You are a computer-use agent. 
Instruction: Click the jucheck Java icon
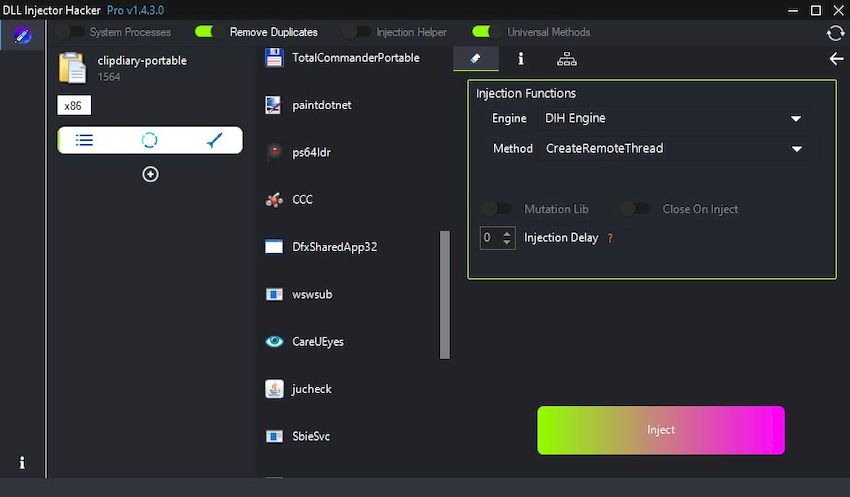click(274, 389)
